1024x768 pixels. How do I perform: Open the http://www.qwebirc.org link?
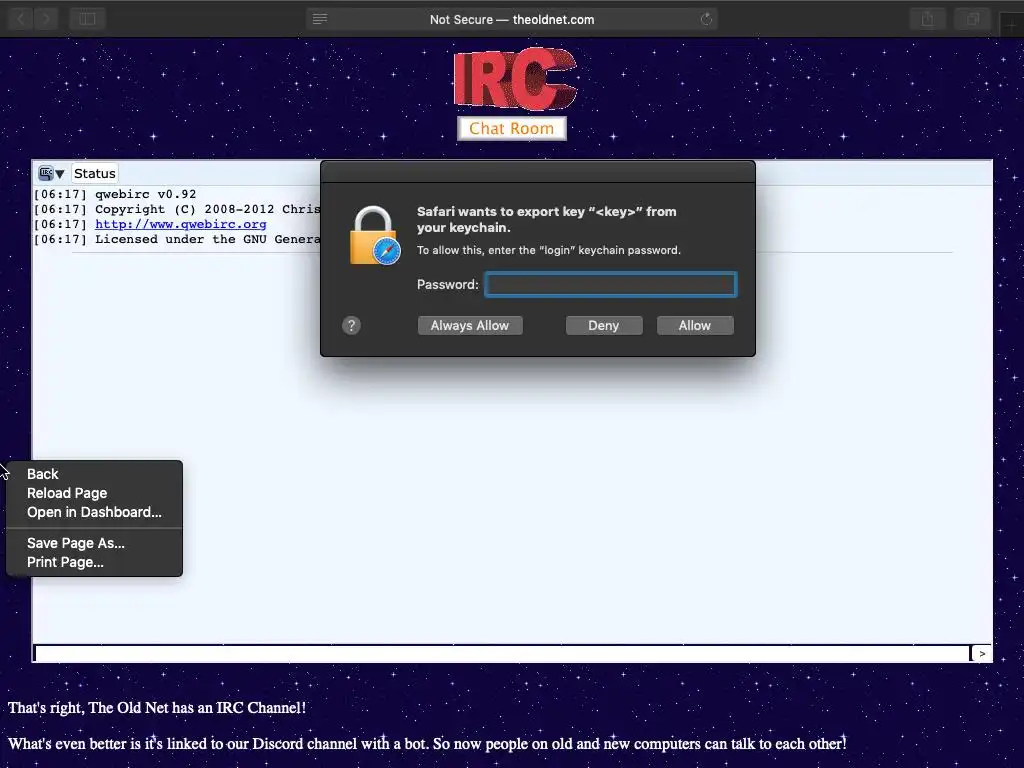point(181,224)
